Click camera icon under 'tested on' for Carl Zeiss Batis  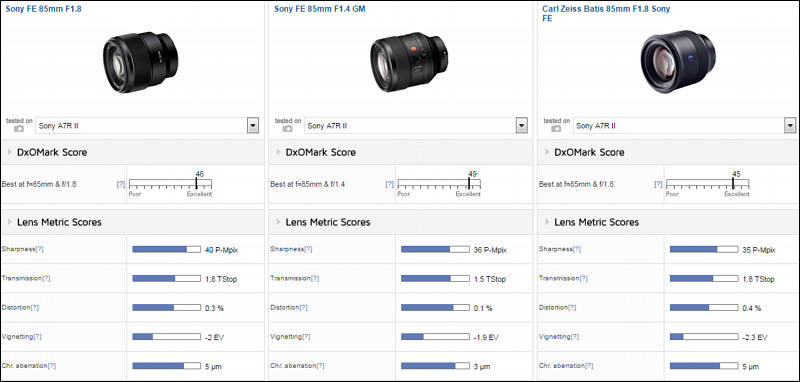pyautogui.click(x=556, y=129)
